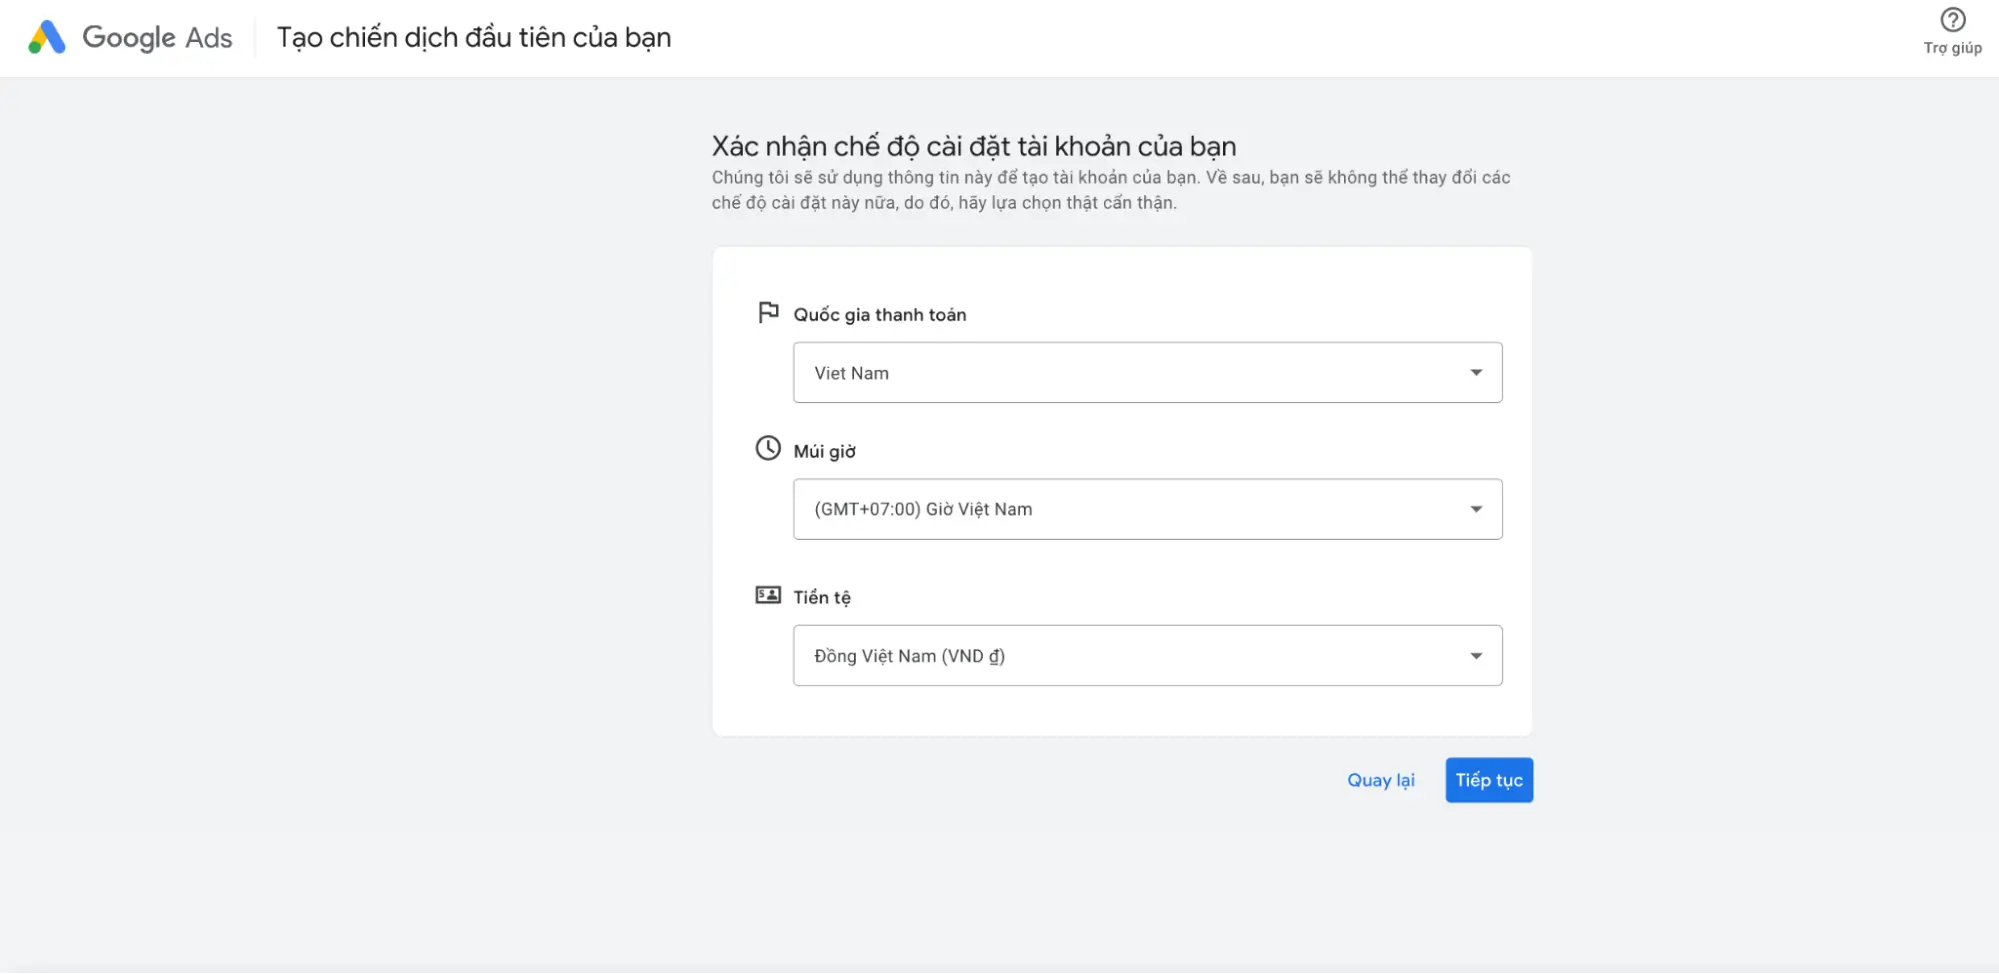This screenshot has height=974, width=1999.
Task: Click the arrow on the timezone dropdown
Action: (x=1476, y=509)
